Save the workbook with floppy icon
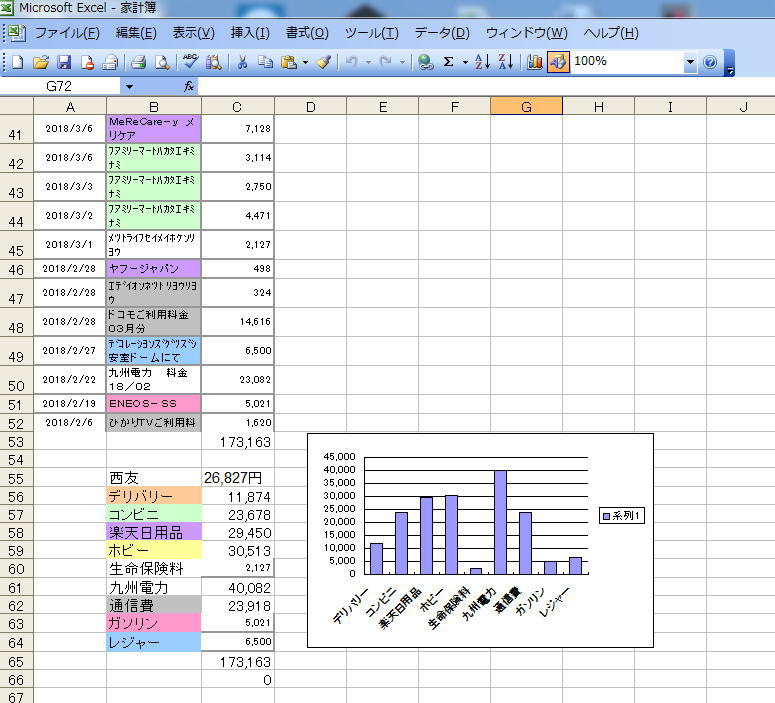 pyautogui.click(x=64, y=62)
